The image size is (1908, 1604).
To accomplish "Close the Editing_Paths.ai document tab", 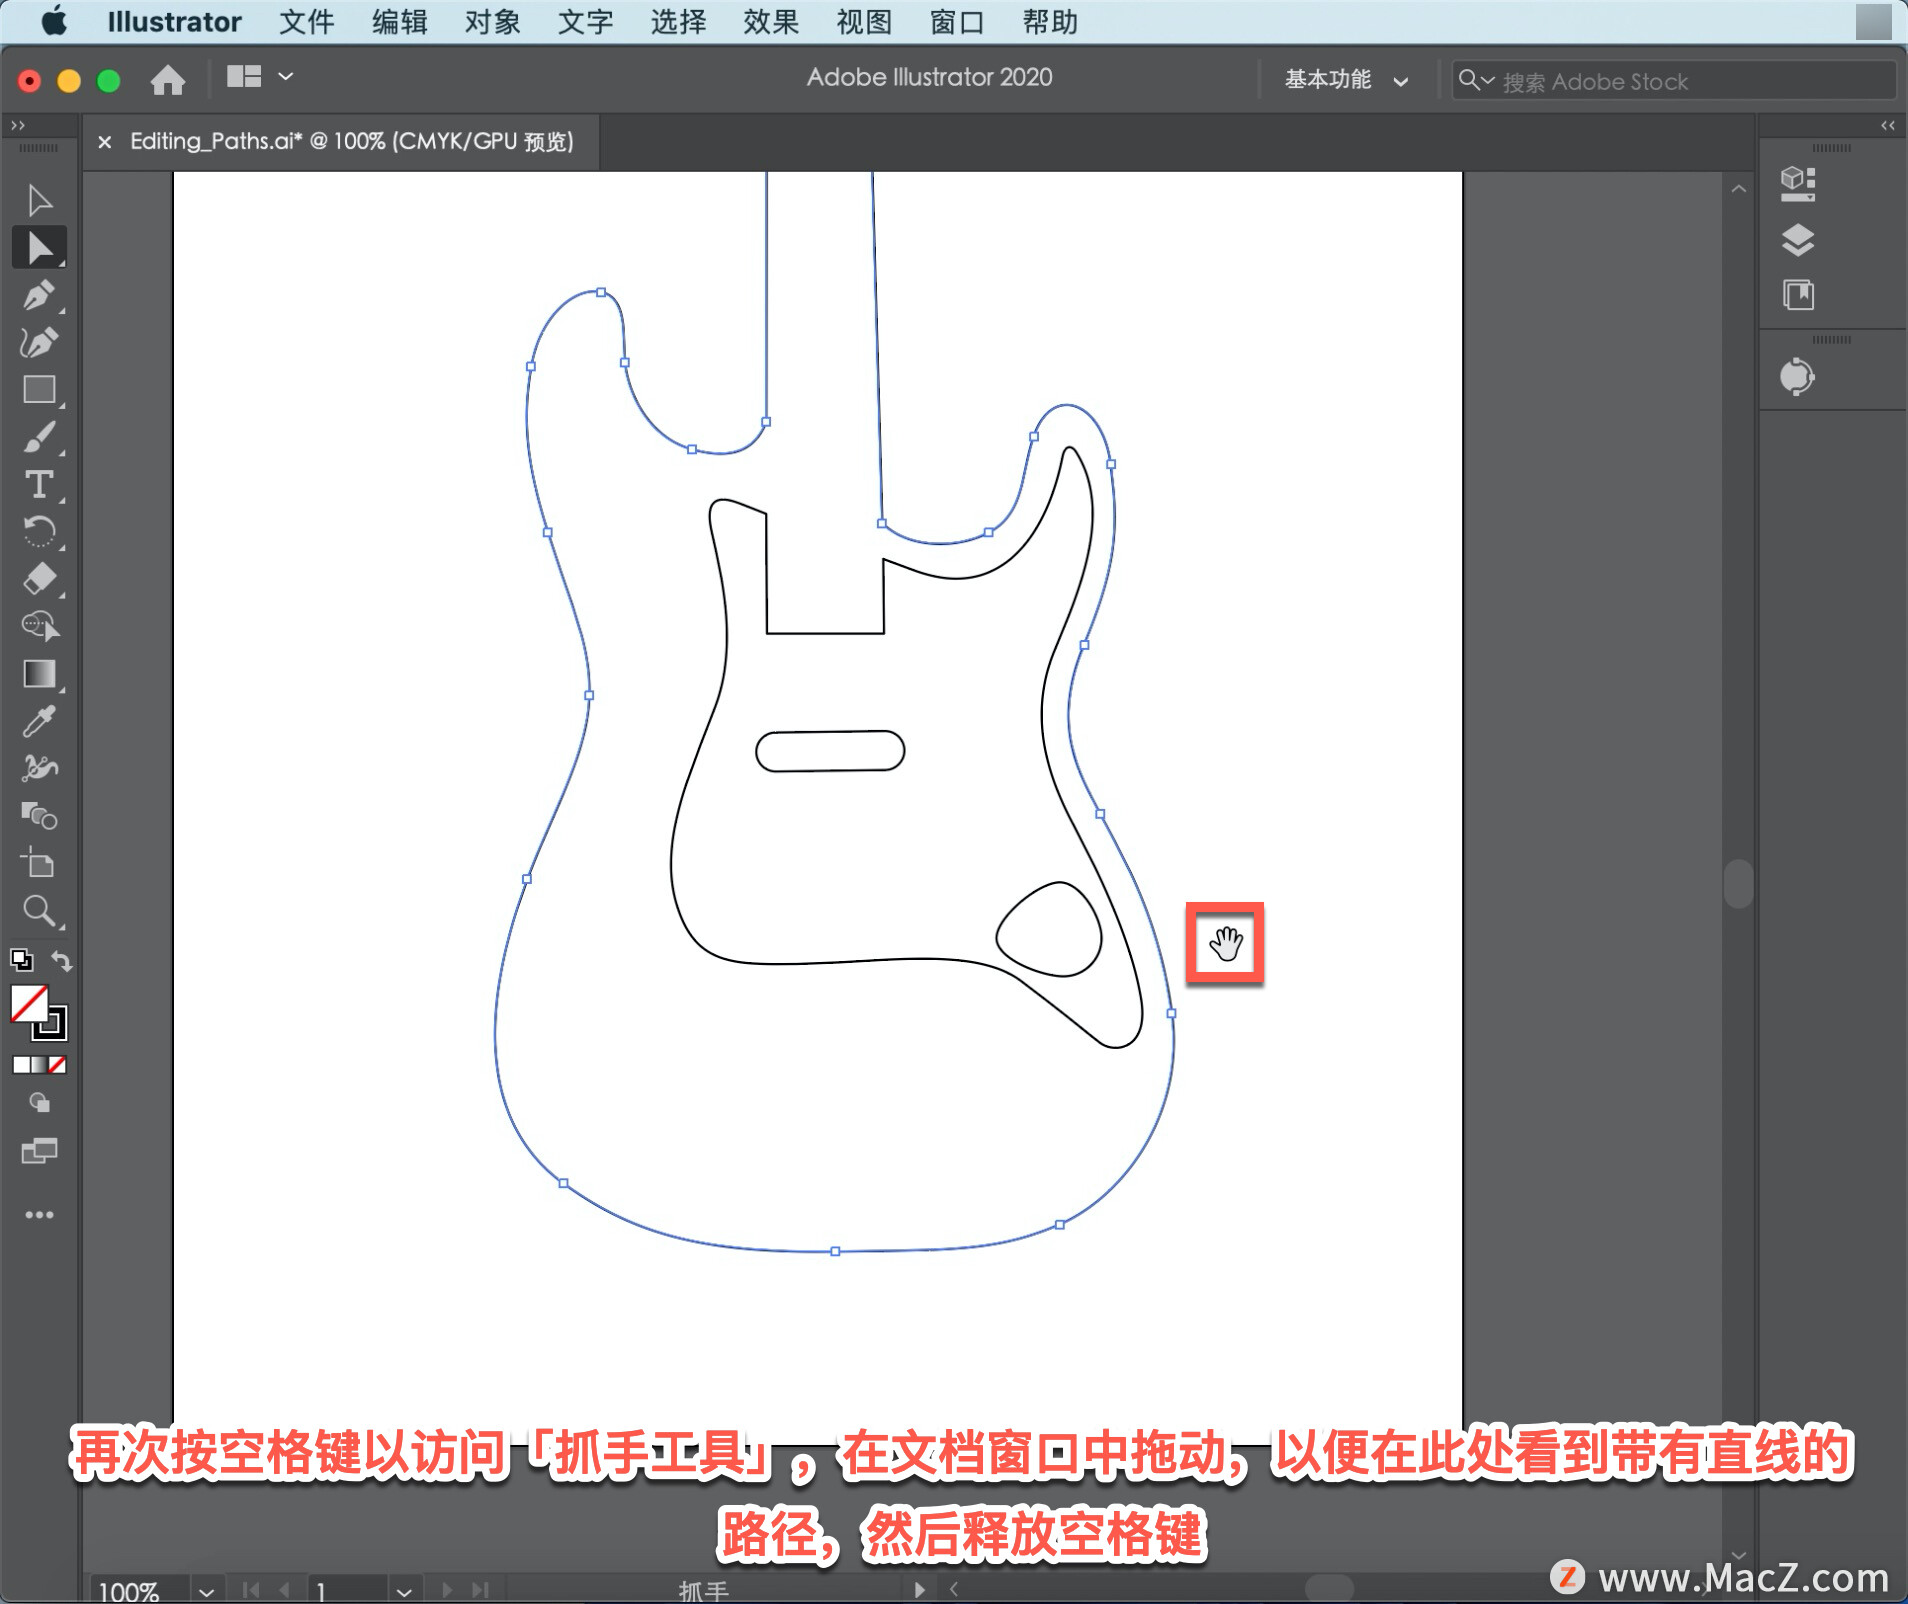I will point(104,142).
